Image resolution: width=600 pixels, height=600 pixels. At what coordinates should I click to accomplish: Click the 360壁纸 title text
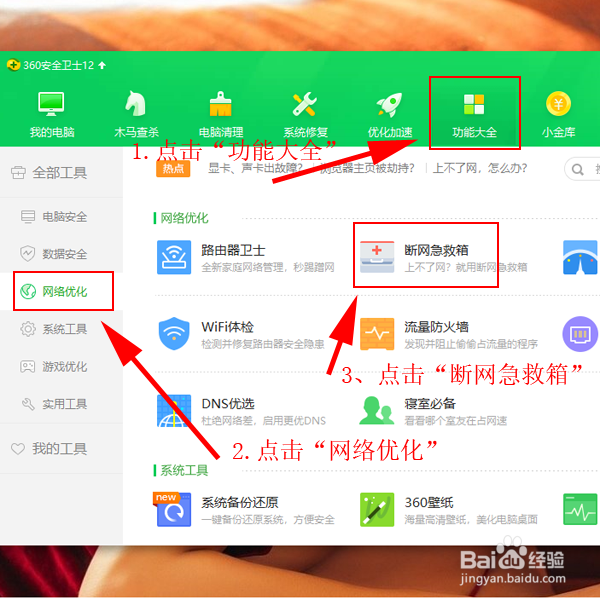click(429, 502)
